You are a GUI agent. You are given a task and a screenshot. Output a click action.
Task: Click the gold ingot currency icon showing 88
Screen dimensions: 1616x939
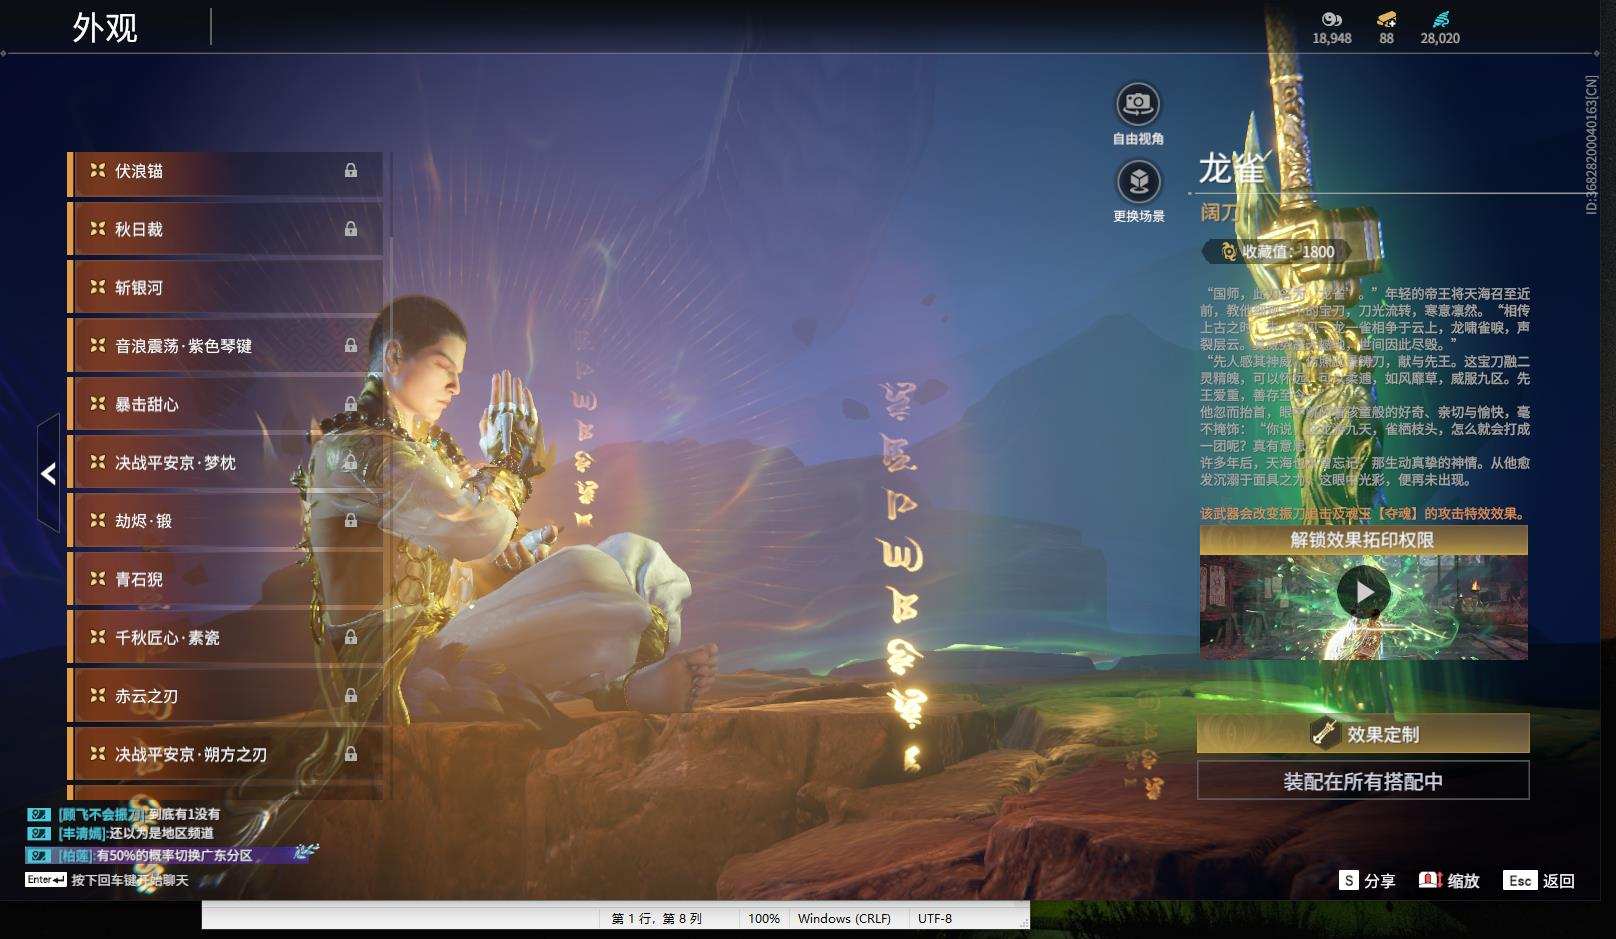[1386, 19]
